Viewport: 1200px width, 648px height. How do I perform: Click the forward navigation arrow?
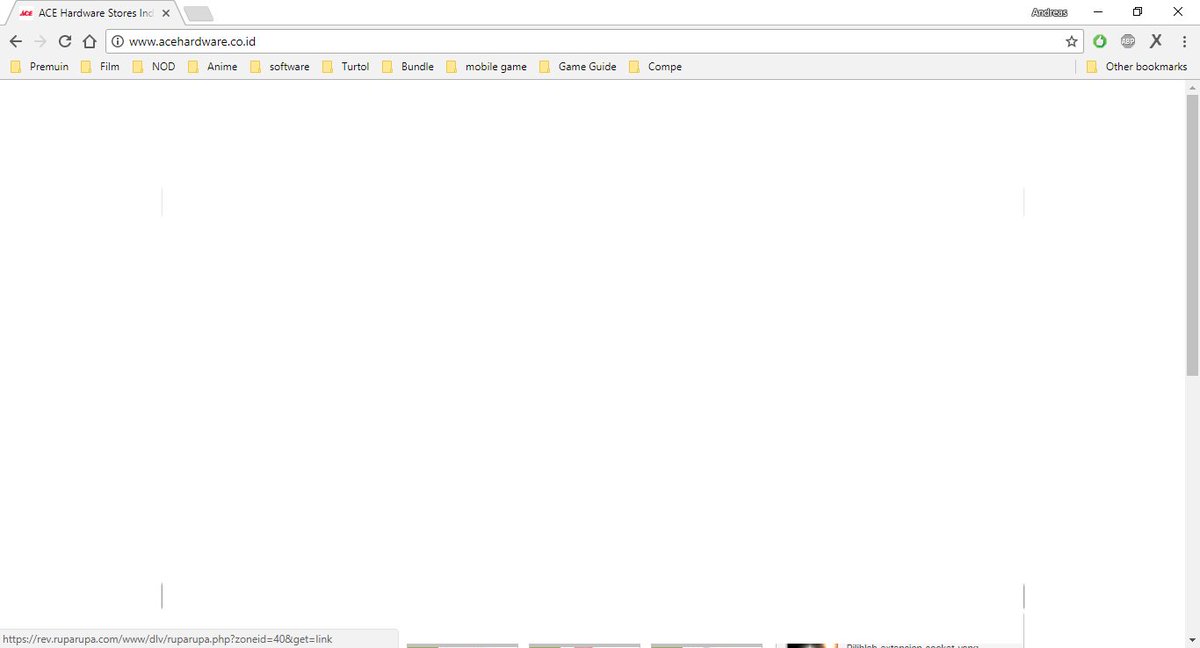(40, 41)
